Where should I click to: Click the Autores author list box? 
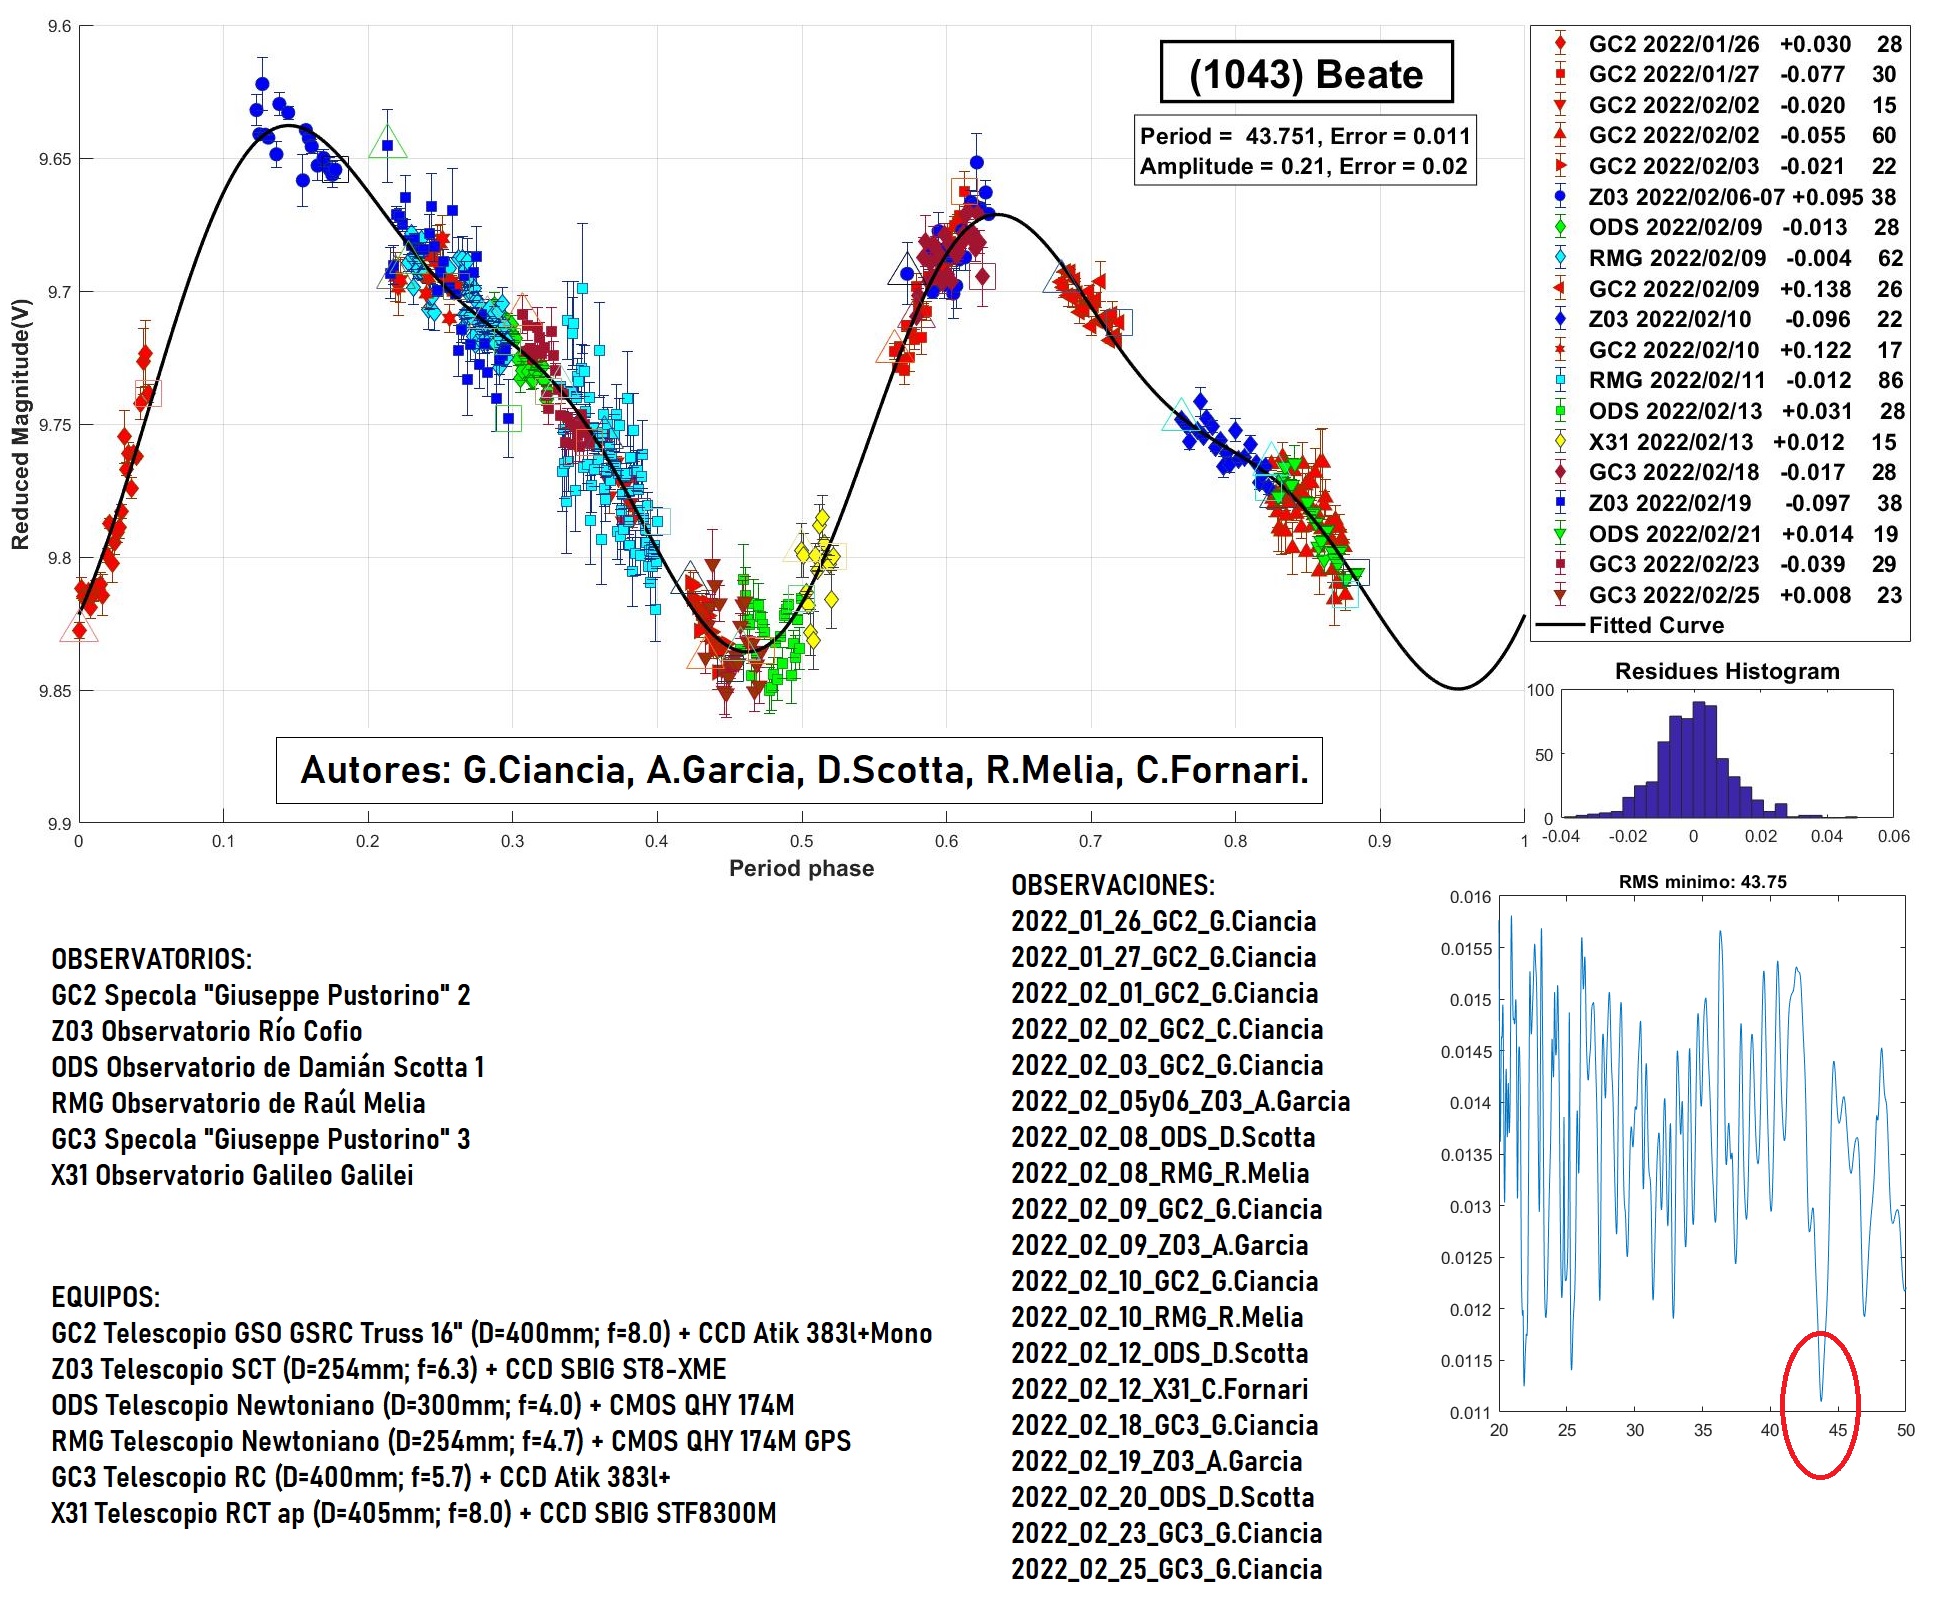[799, 770]
